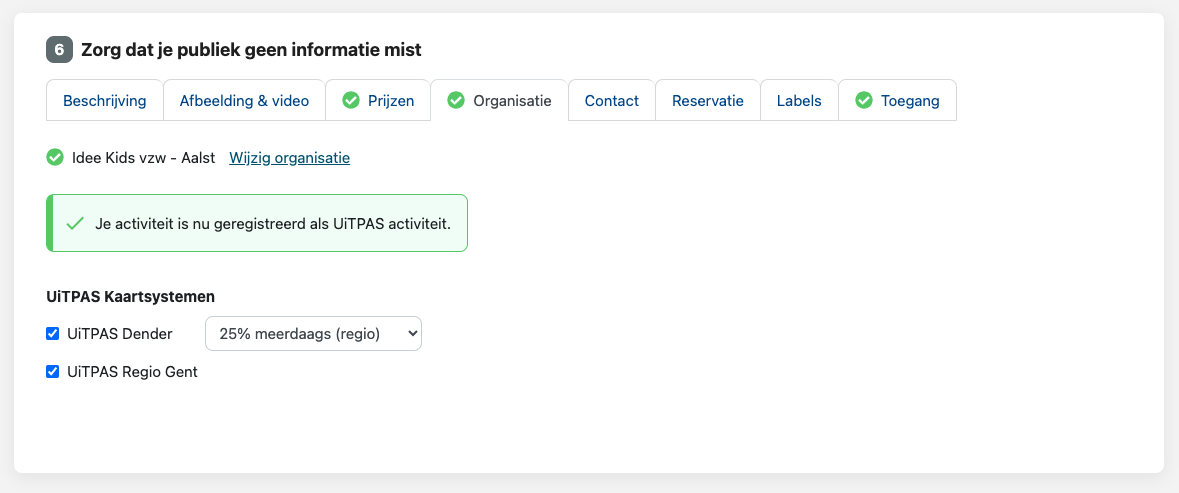Image resolution: width=1179 pixels, height=493 pixels.
Task: Open the Labels tab
Action: 799,100
